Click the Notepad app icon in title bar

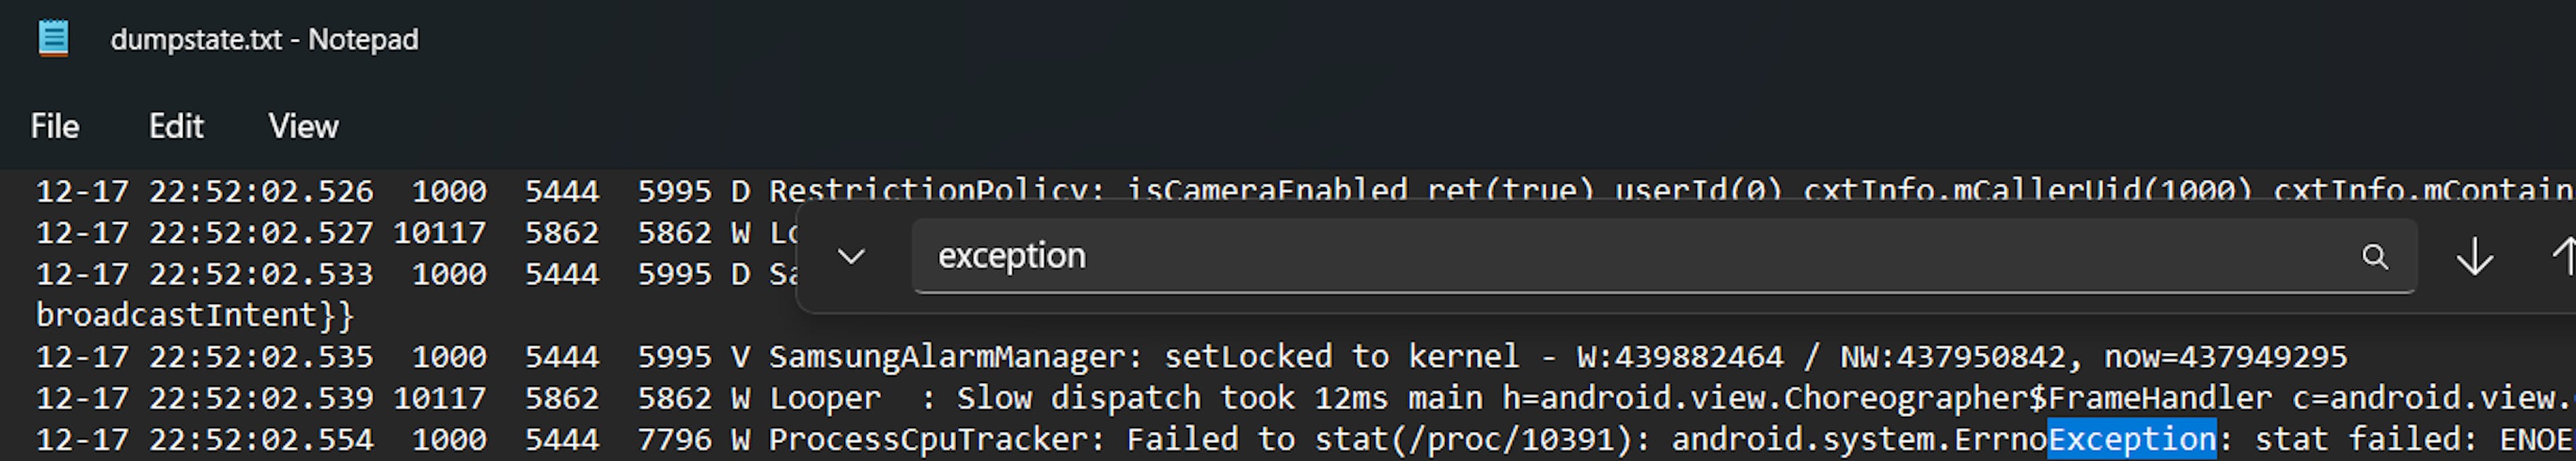pyautogui.click(x=53, y=39)
